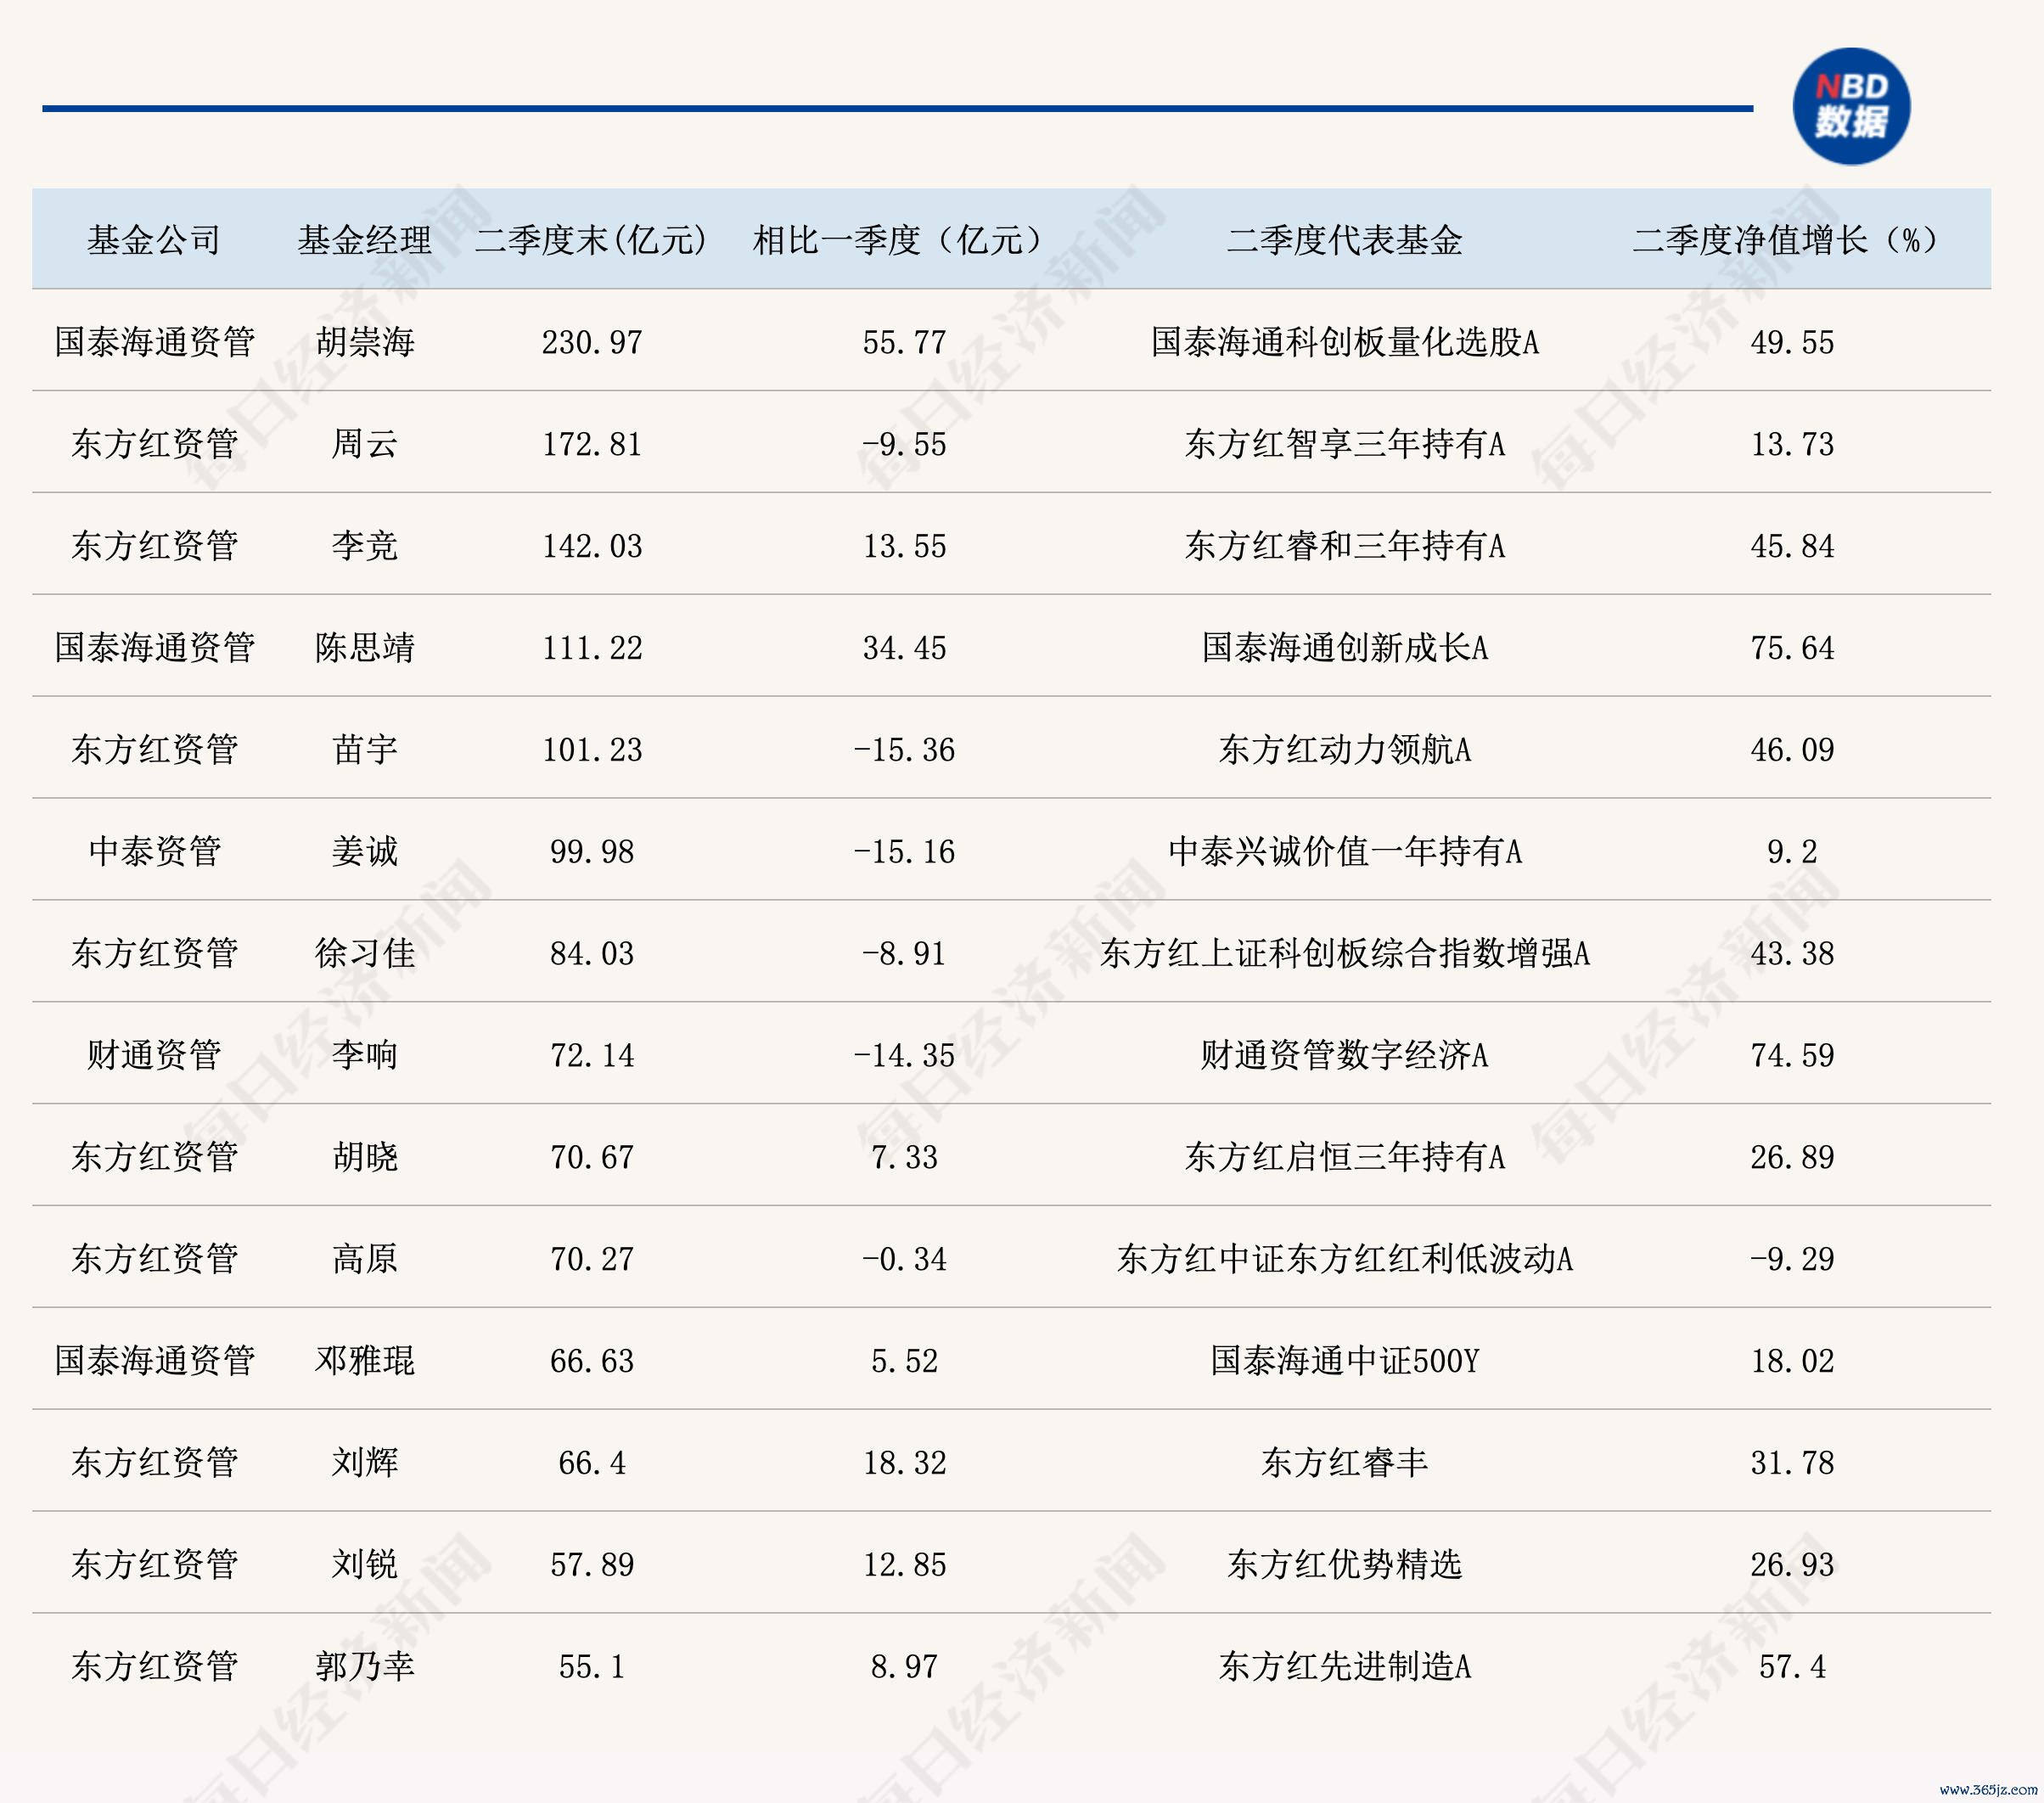Click the 基金公司 column header
Viewport: 2044px width, 1803px height.
point(154,240)
